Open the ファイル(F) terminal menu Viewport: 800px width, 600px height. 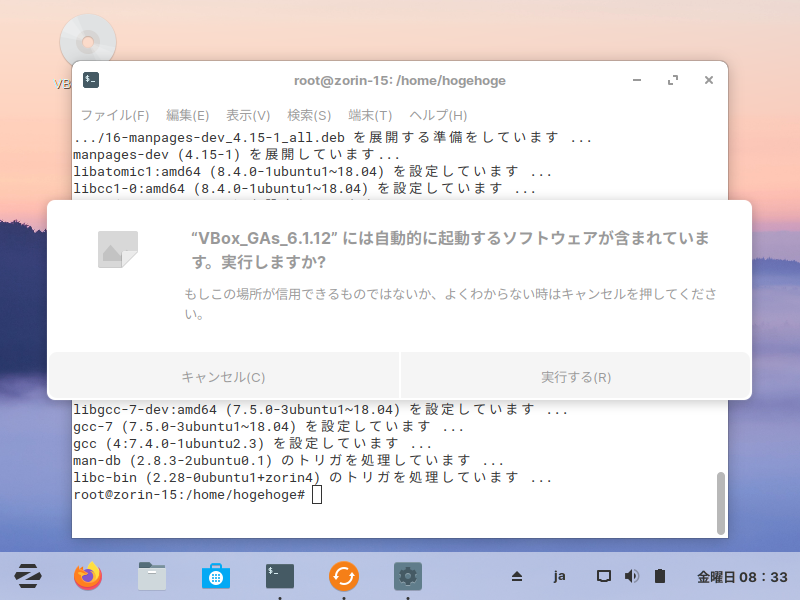coord(115,115)
